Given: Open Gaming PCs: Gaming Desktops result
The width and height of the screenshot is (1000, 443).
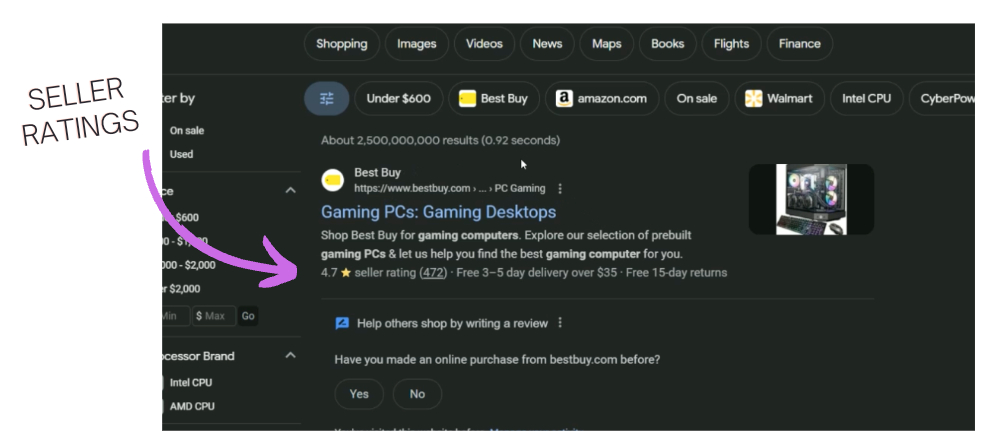Looking at the screenshot, I should [438, 212].
